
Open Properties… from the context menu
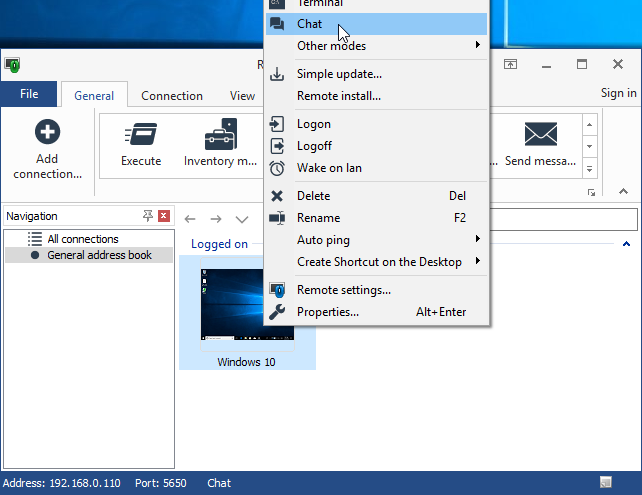[x=376, y=312]
